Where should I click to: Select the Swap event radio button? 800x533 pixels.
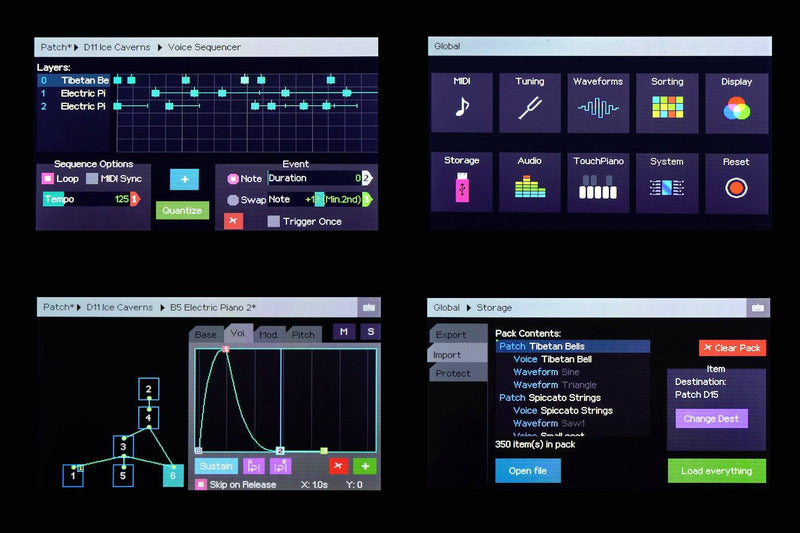[x=232, y=200]
